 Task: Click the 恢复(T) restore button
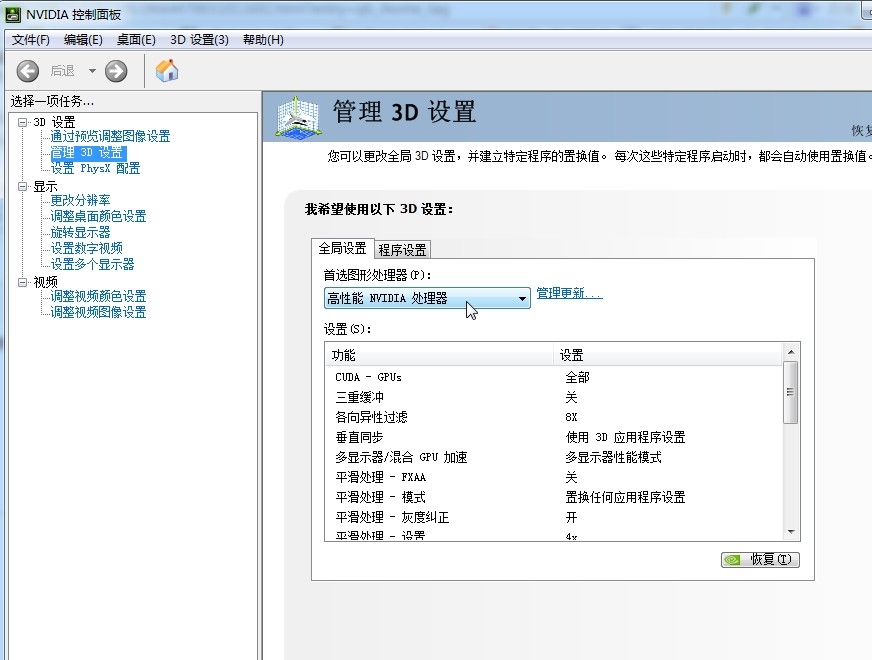click(x=760, y=559)
